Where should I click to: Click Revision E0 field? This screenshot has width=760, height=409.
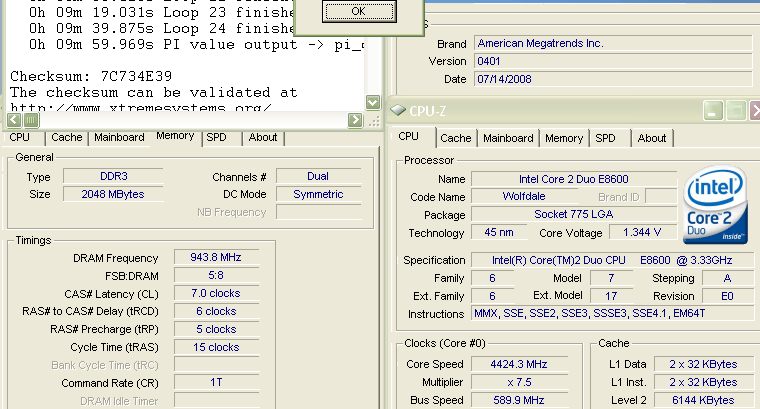(x=728, y=296)
